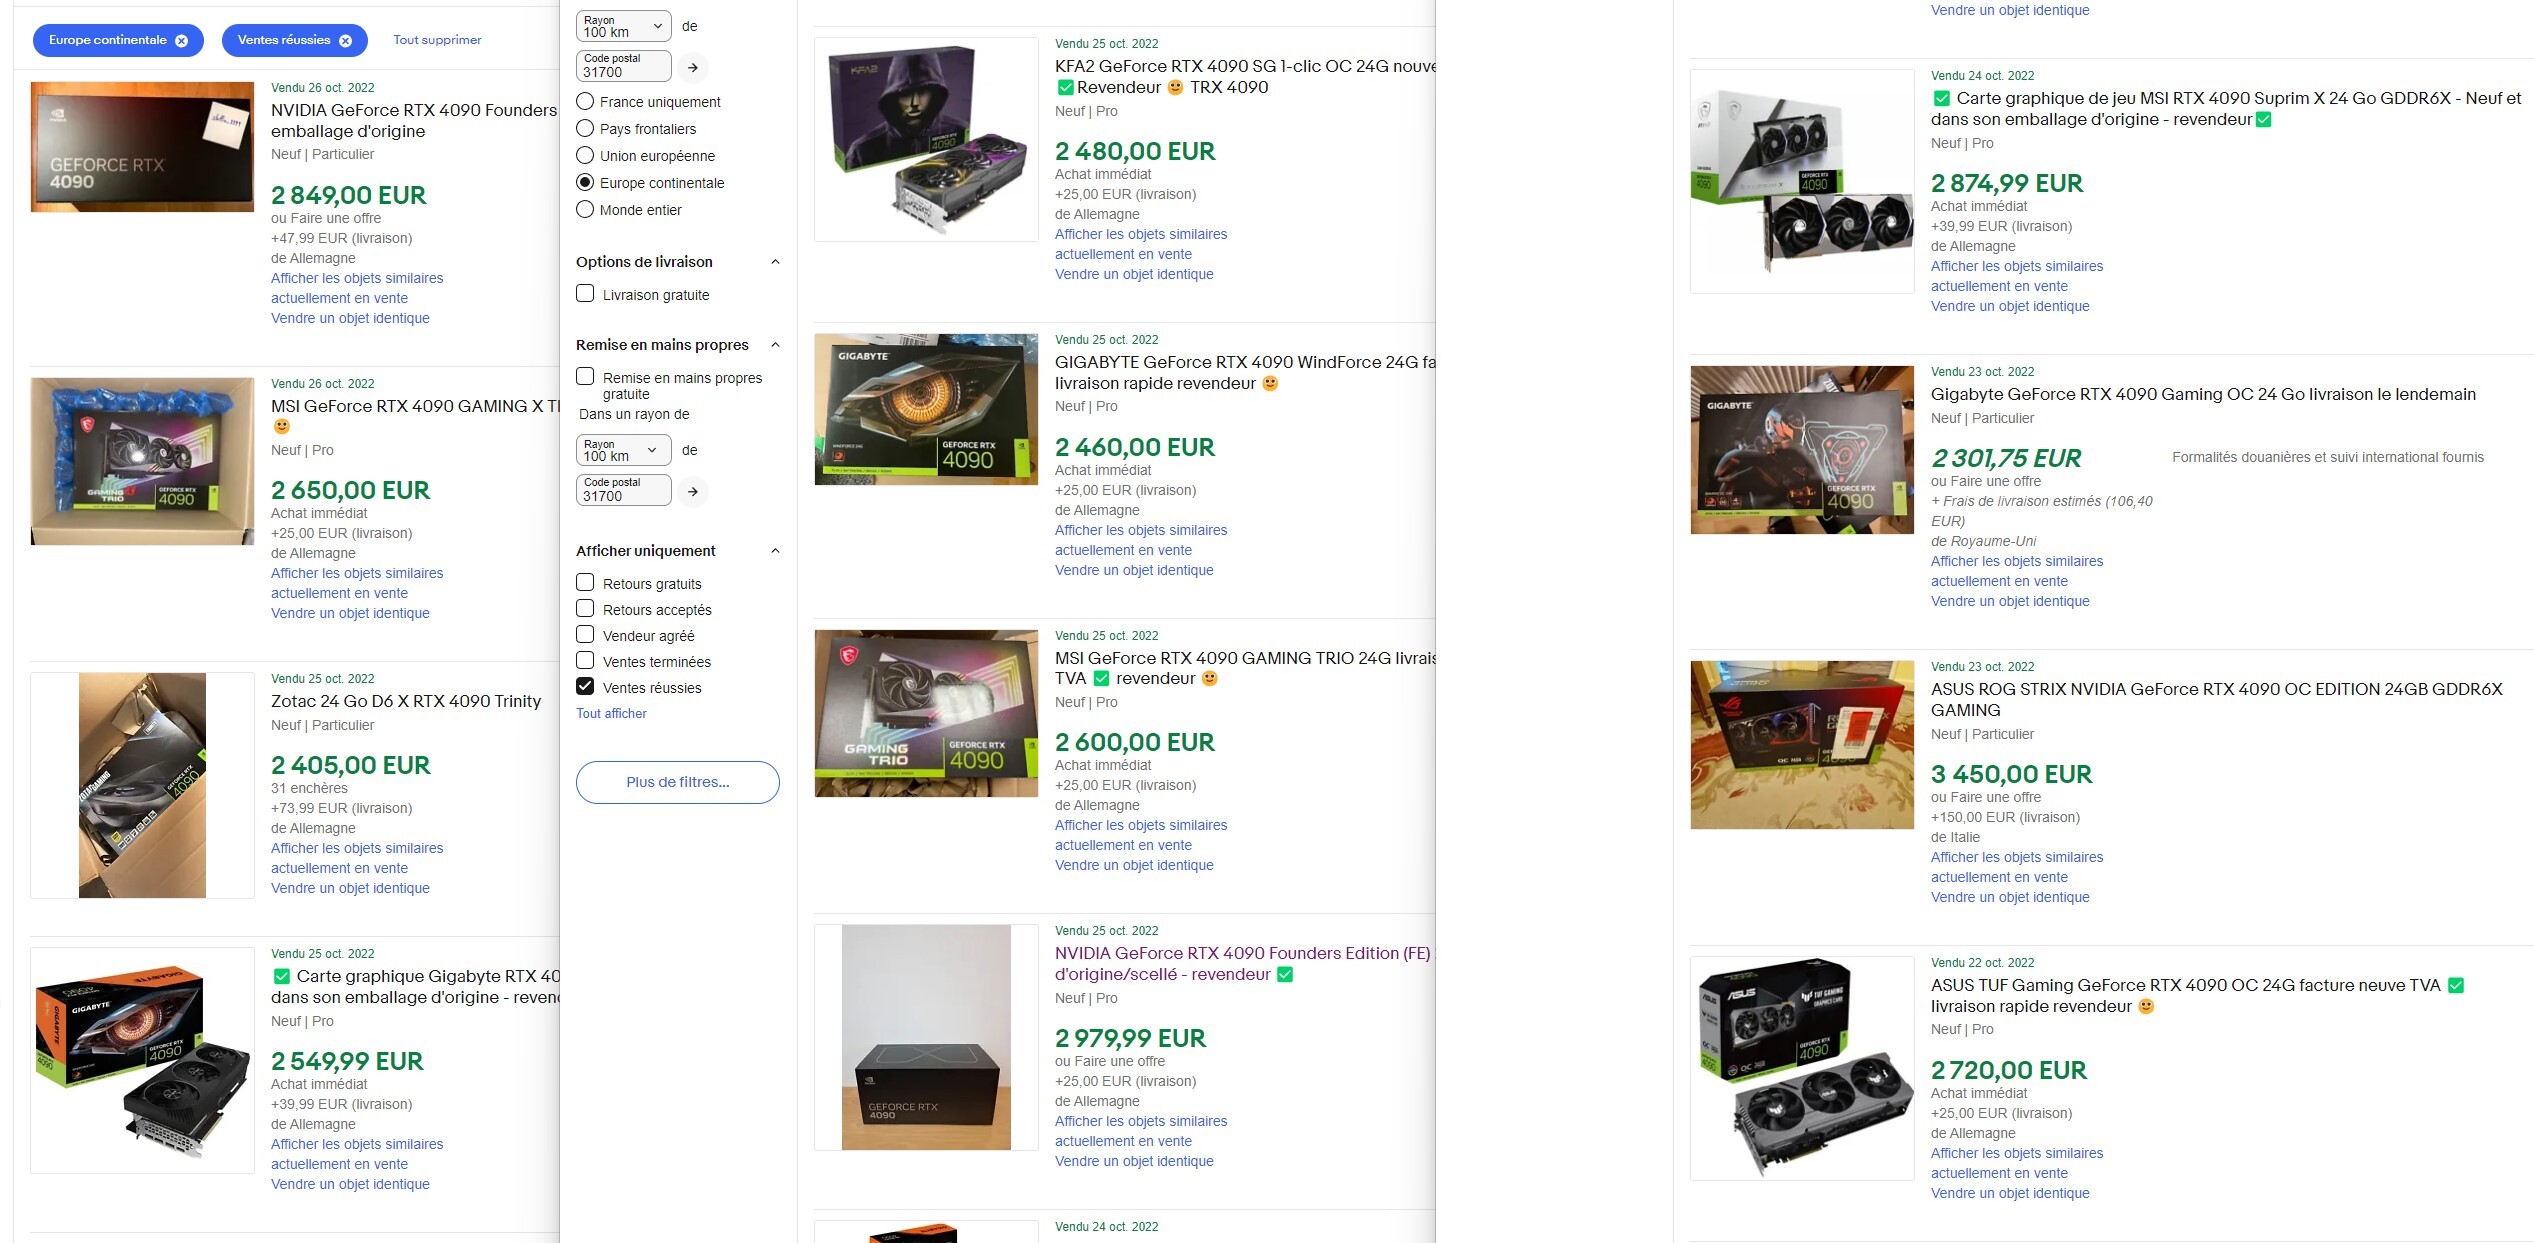Remove the Europe continentale filter chip

[181, 41]
